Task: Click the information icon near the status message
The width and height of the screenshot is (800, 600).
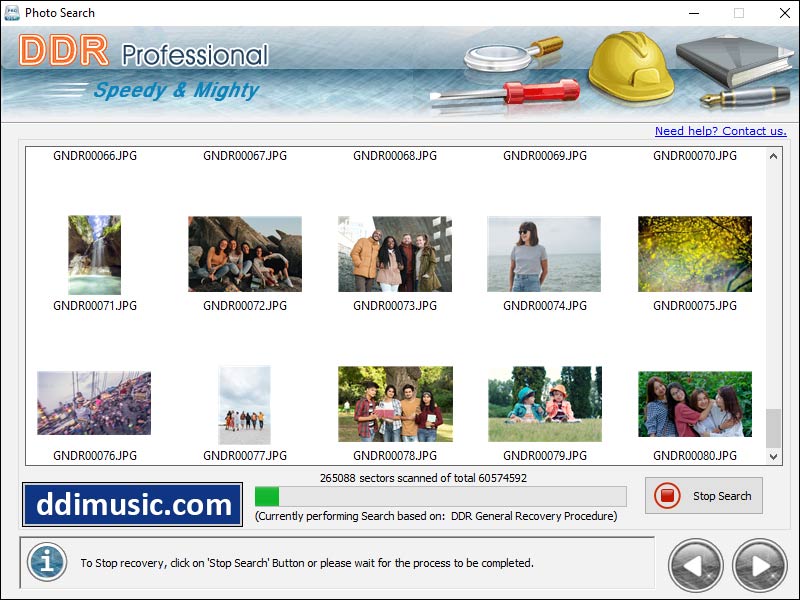Action: click(x=49, y=563)
